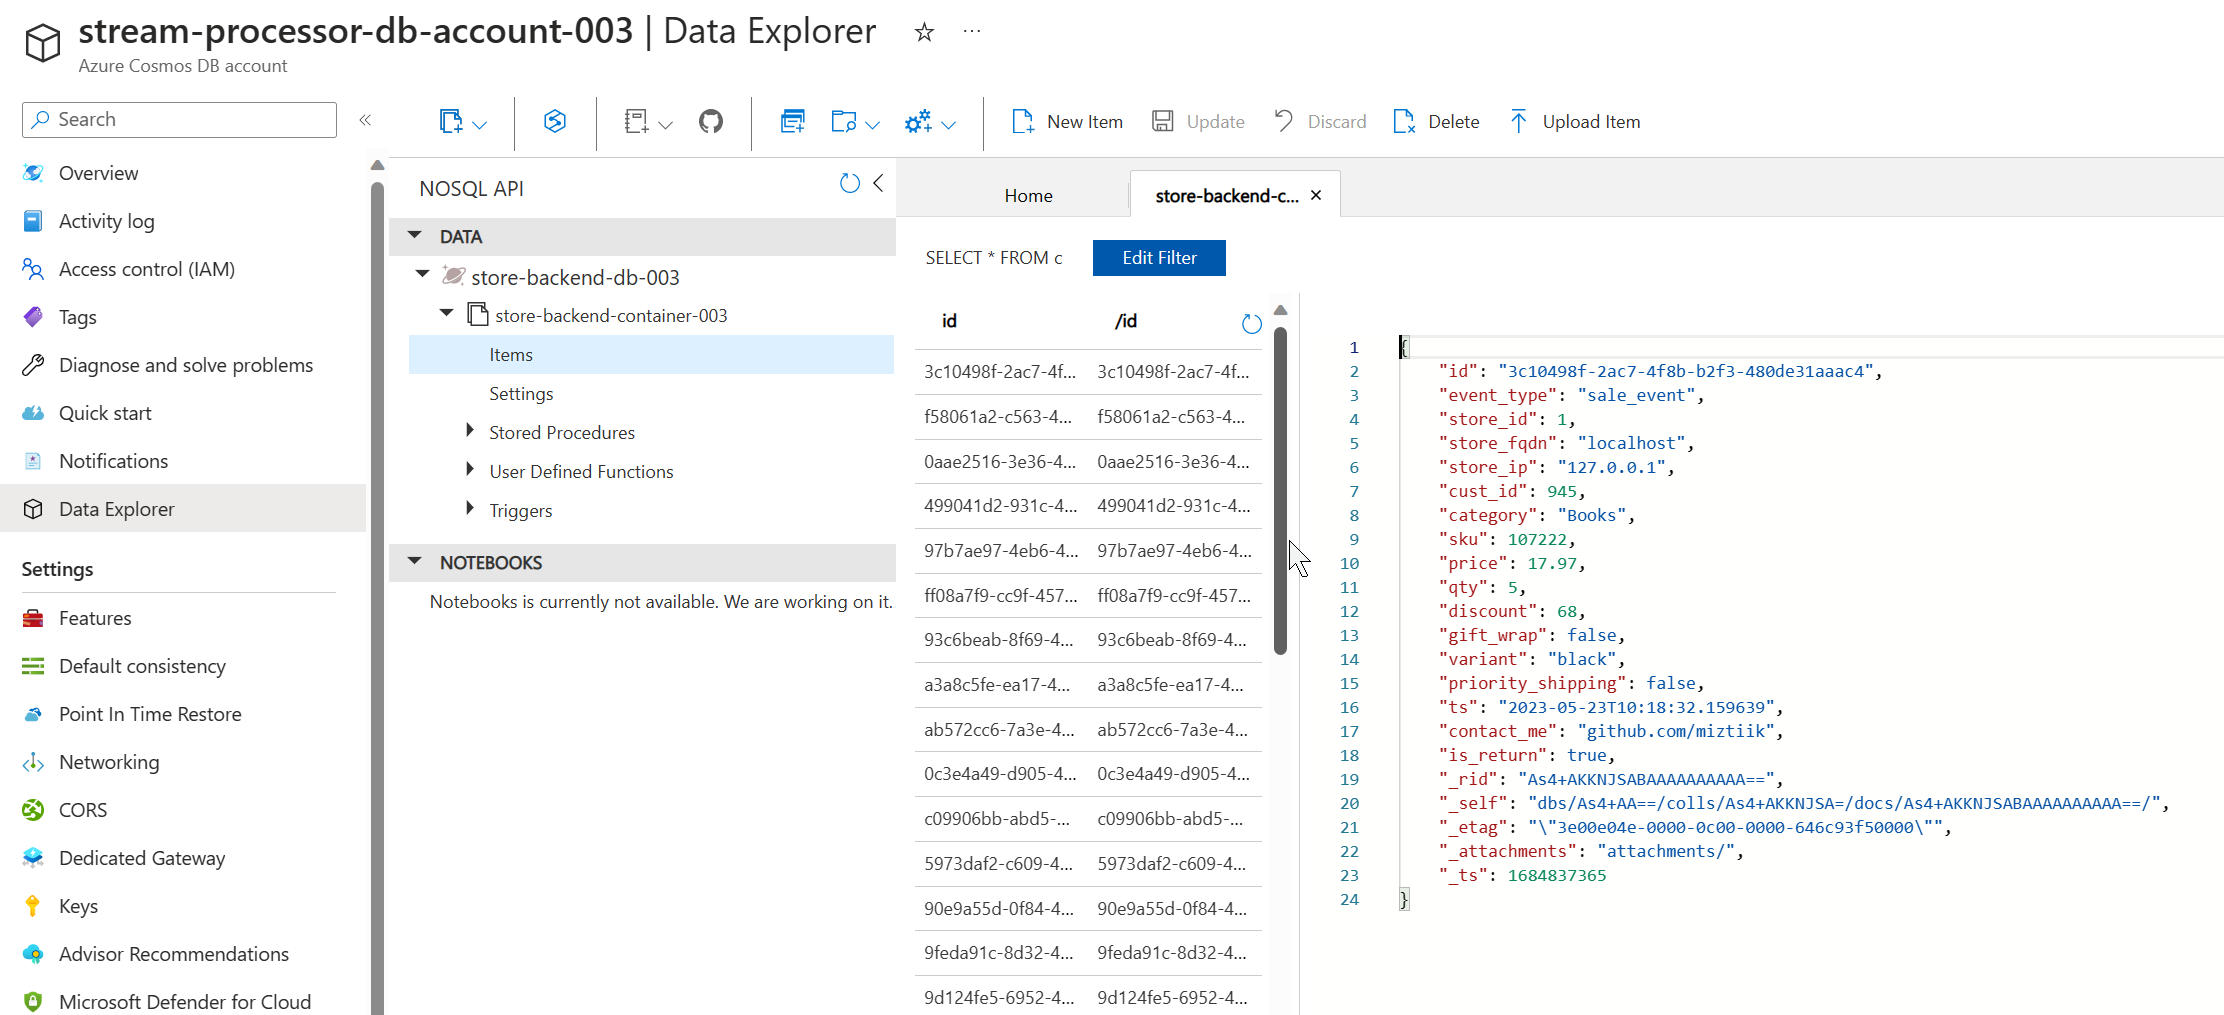Click the Delete button
The image size is (2224, 1015).
click(x=1436, y=122)
